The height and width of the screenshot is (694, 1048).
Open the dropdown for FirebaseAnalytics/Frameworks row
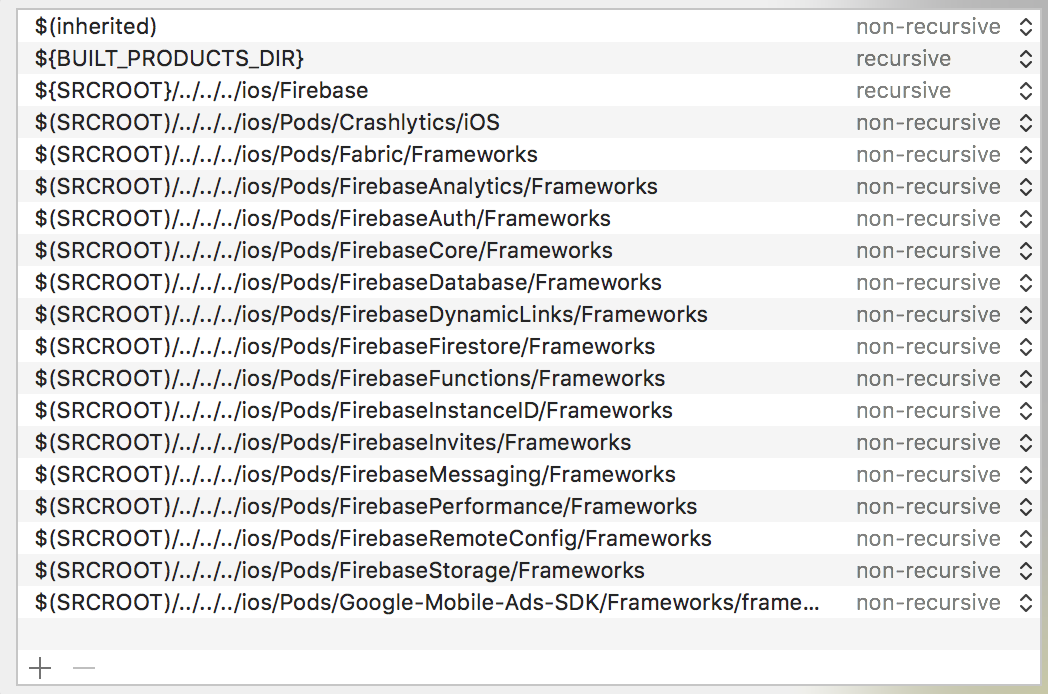[1026, 186]
